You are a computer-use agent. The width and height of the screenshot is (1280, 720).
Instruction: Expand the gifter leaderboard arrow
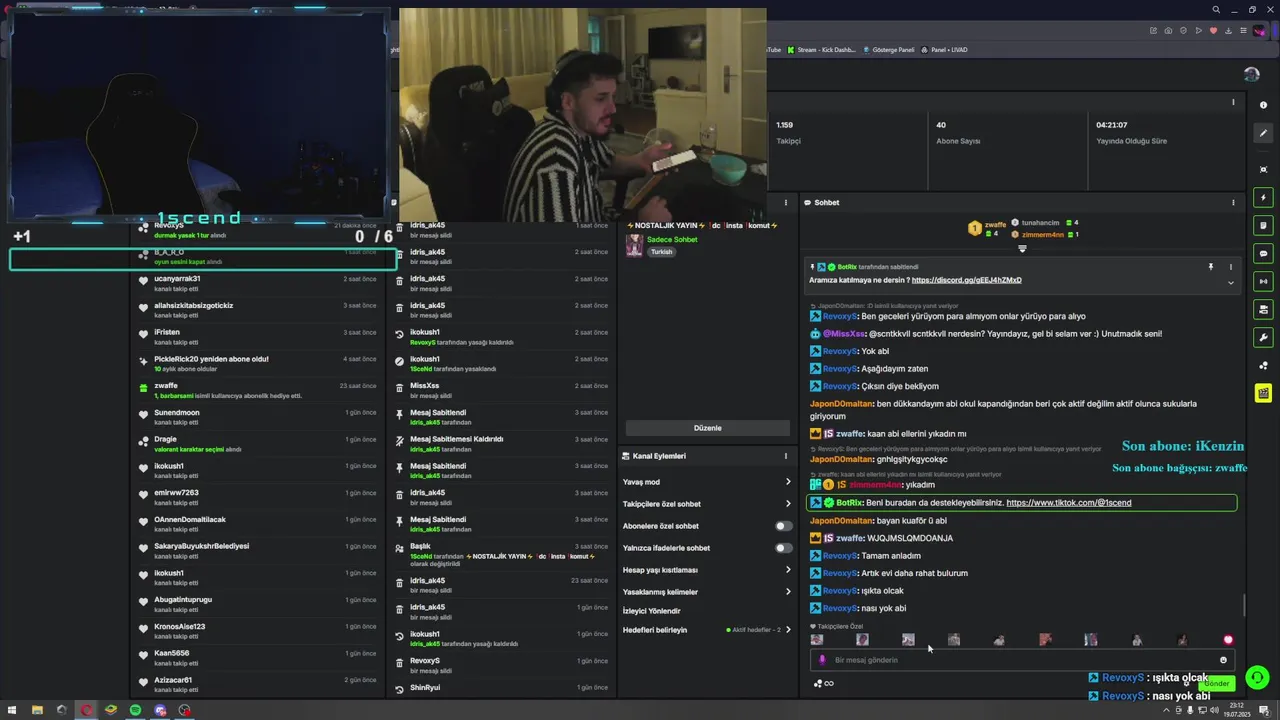pyautogui.click(x=1022, y=248)
